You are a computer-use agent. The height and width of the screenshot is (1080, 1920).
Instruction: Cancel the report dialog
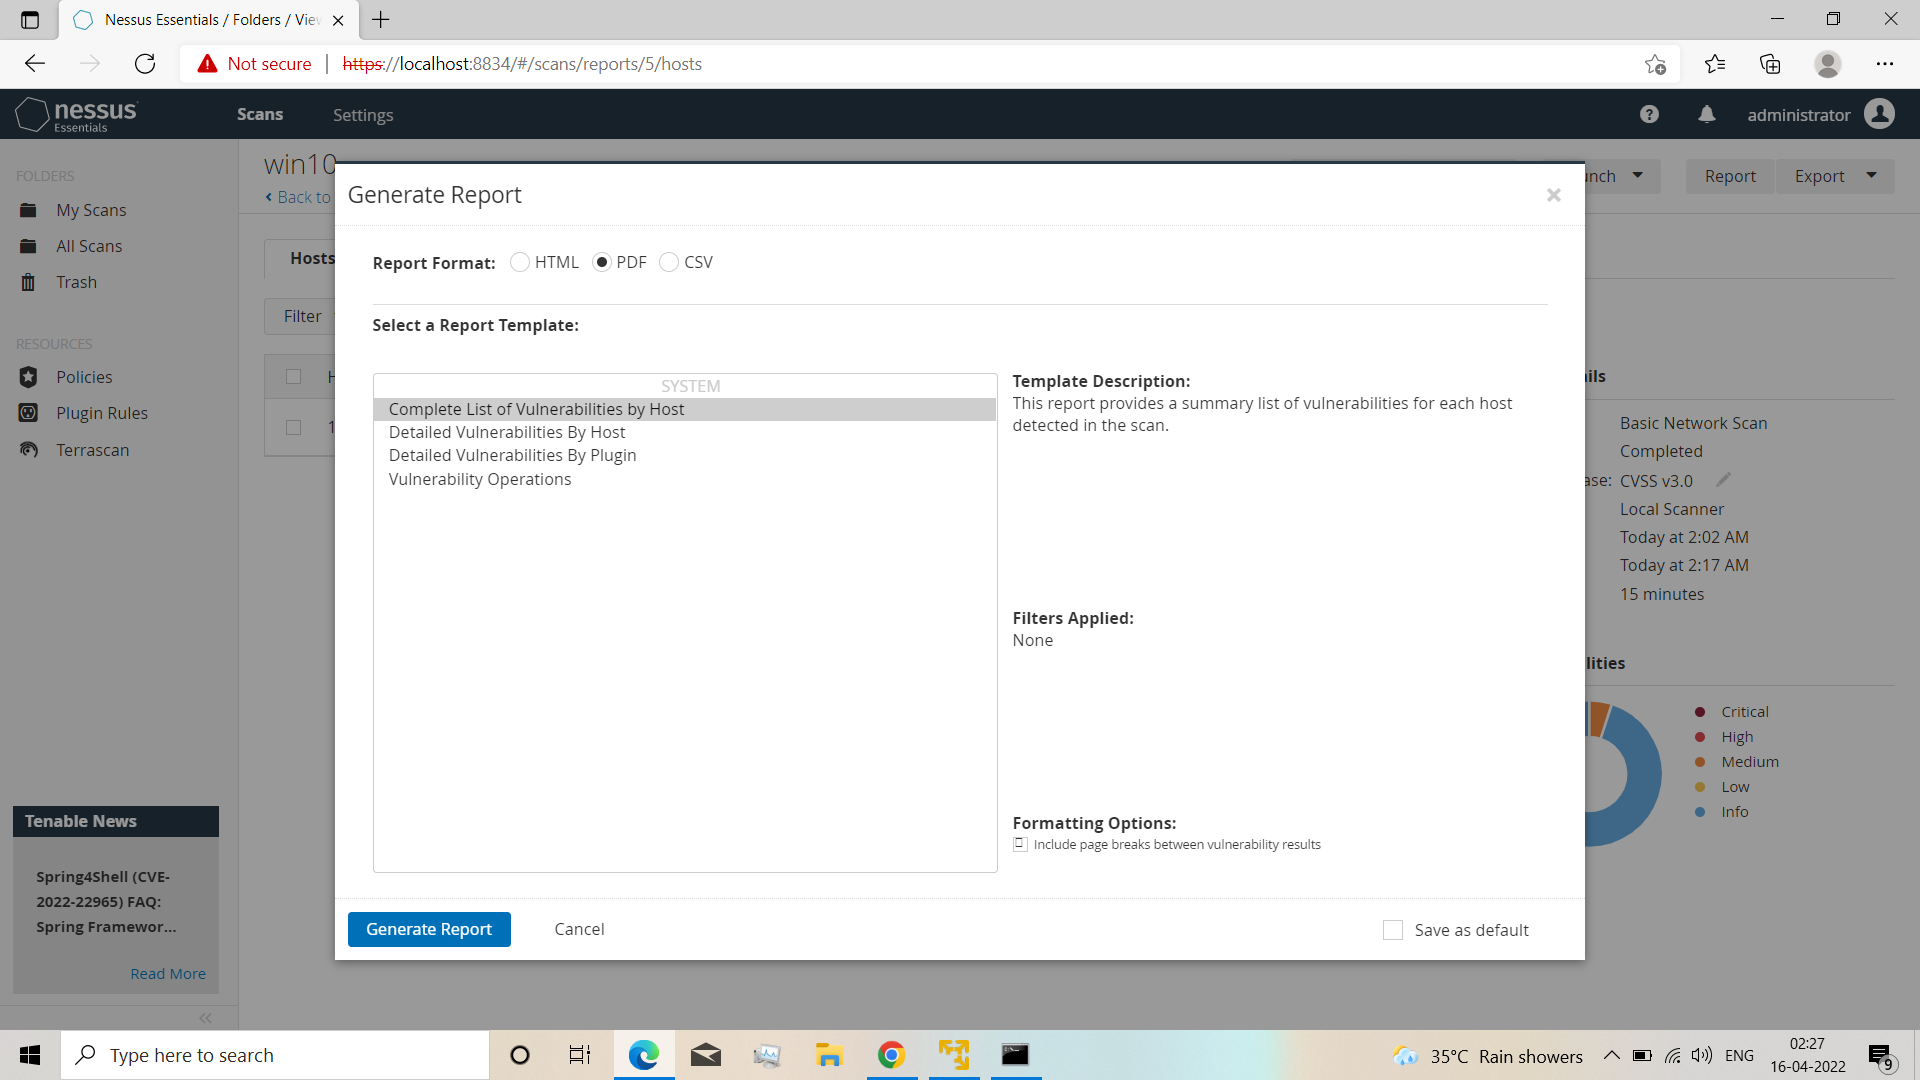pyautogui.click(x=579, y=929)
